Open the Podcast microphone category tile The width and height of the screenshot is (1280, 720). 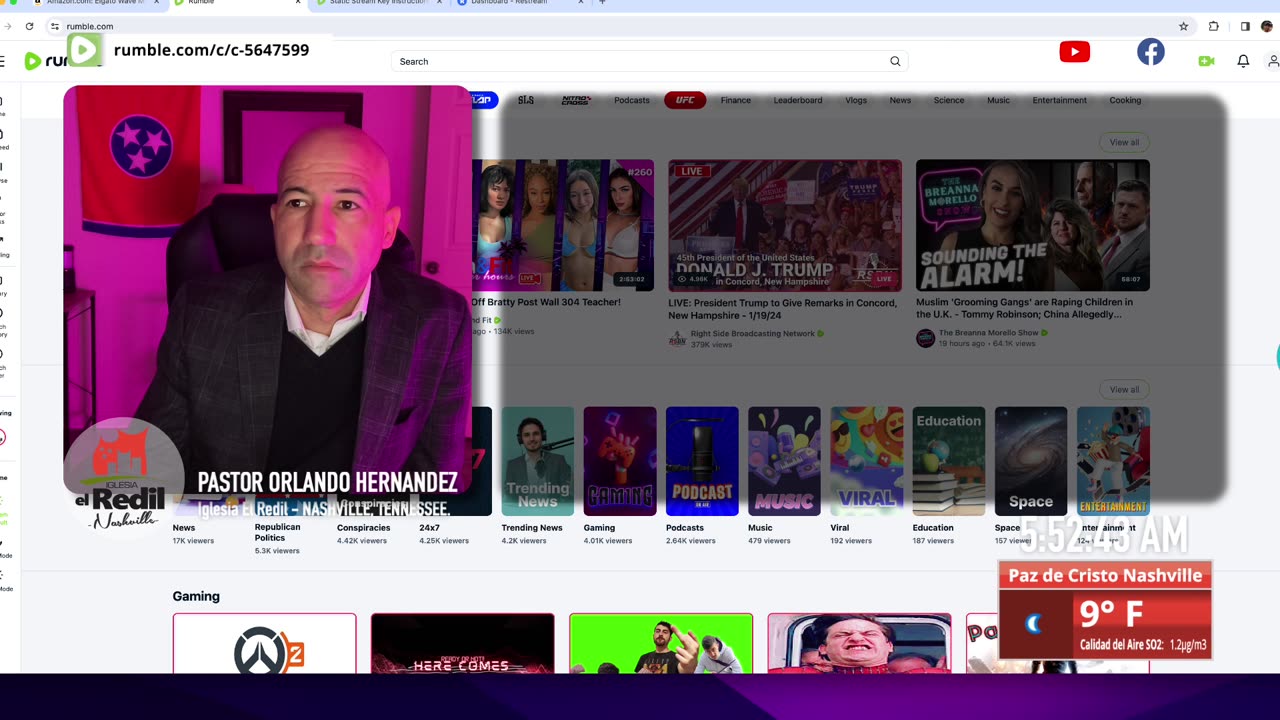tap(702, 461)
